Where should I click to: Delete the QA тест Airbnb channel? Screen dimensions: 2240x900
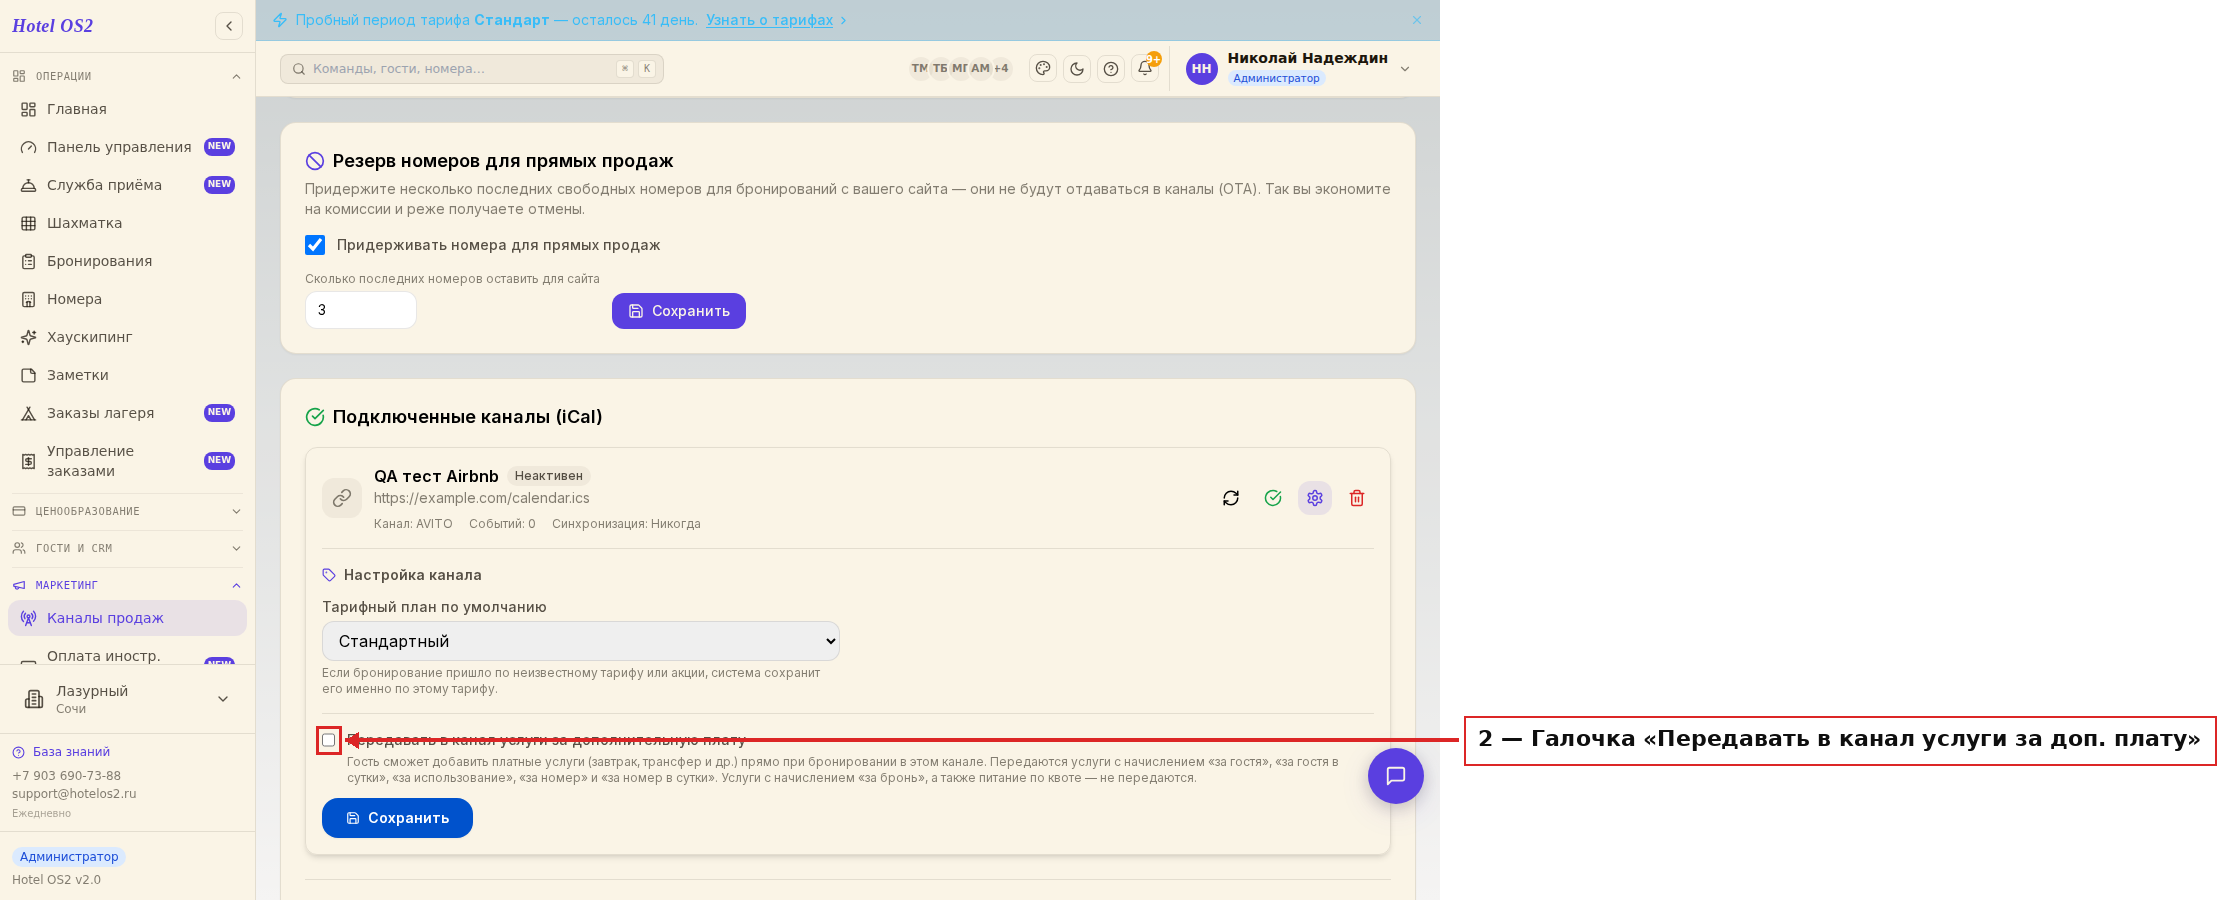[1357, 498]
